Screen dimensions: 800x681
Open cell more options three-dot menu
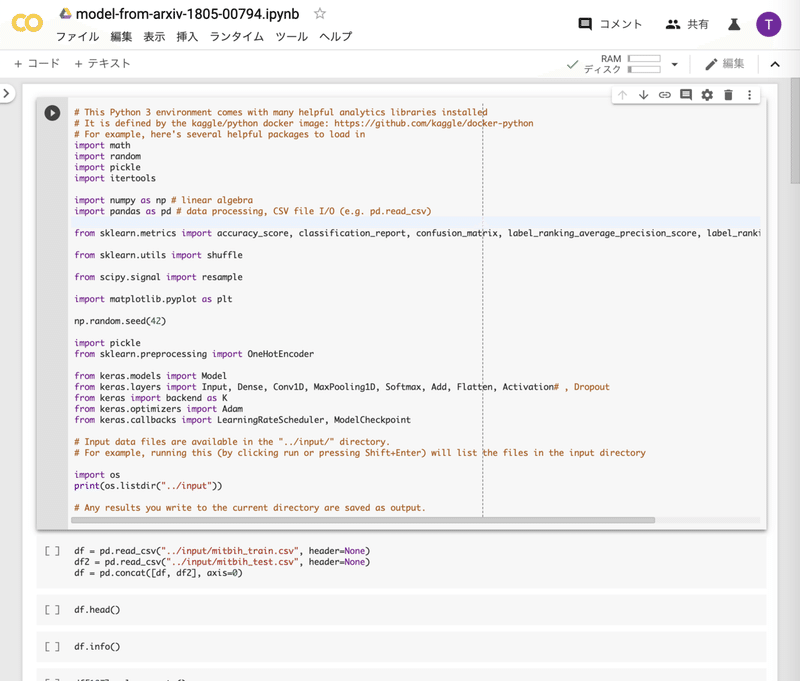(x=749, y=95)
